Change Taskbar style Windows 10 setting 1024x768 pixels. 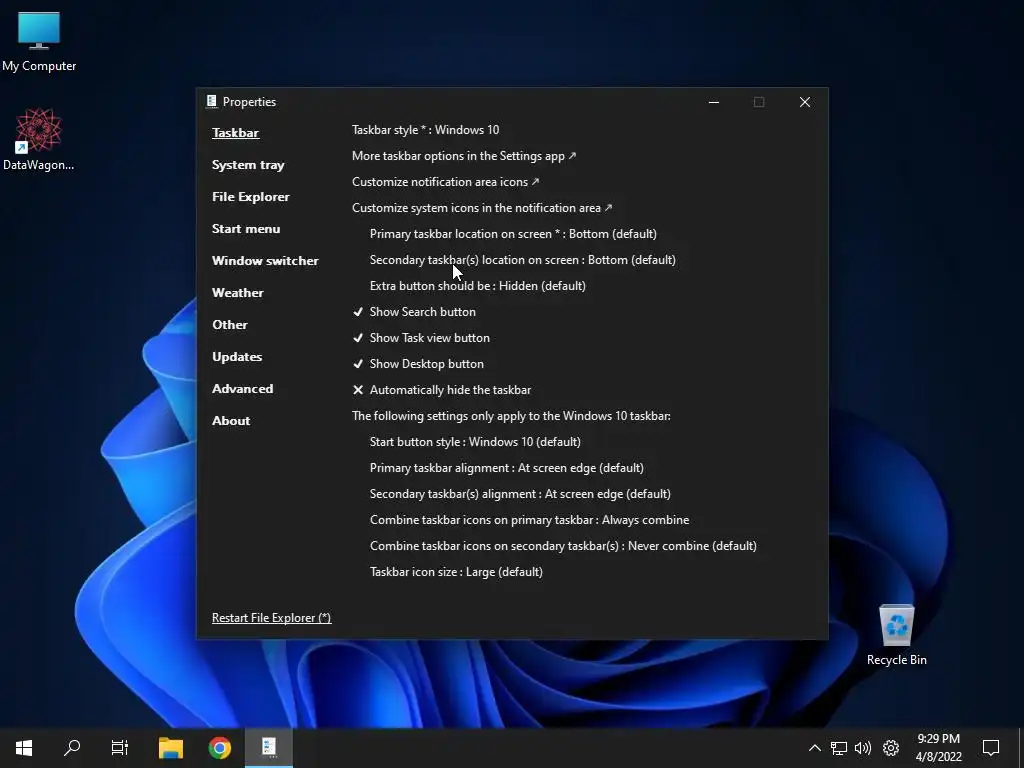point(426,130)
